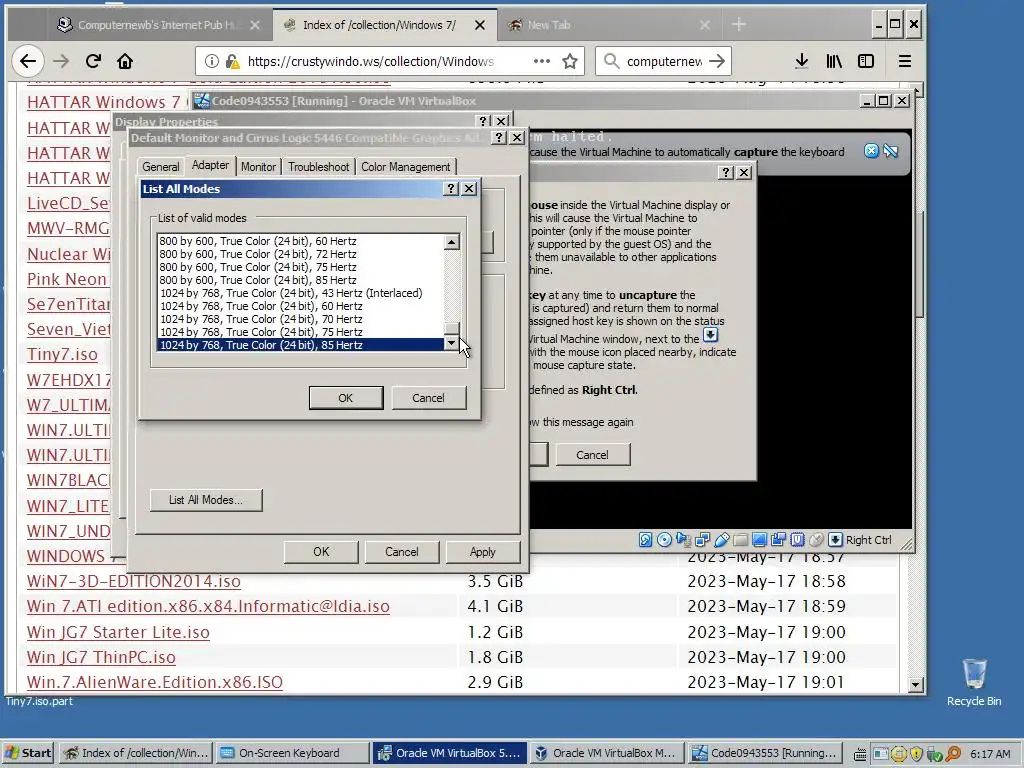Switch to the General tab

point(161,167)
